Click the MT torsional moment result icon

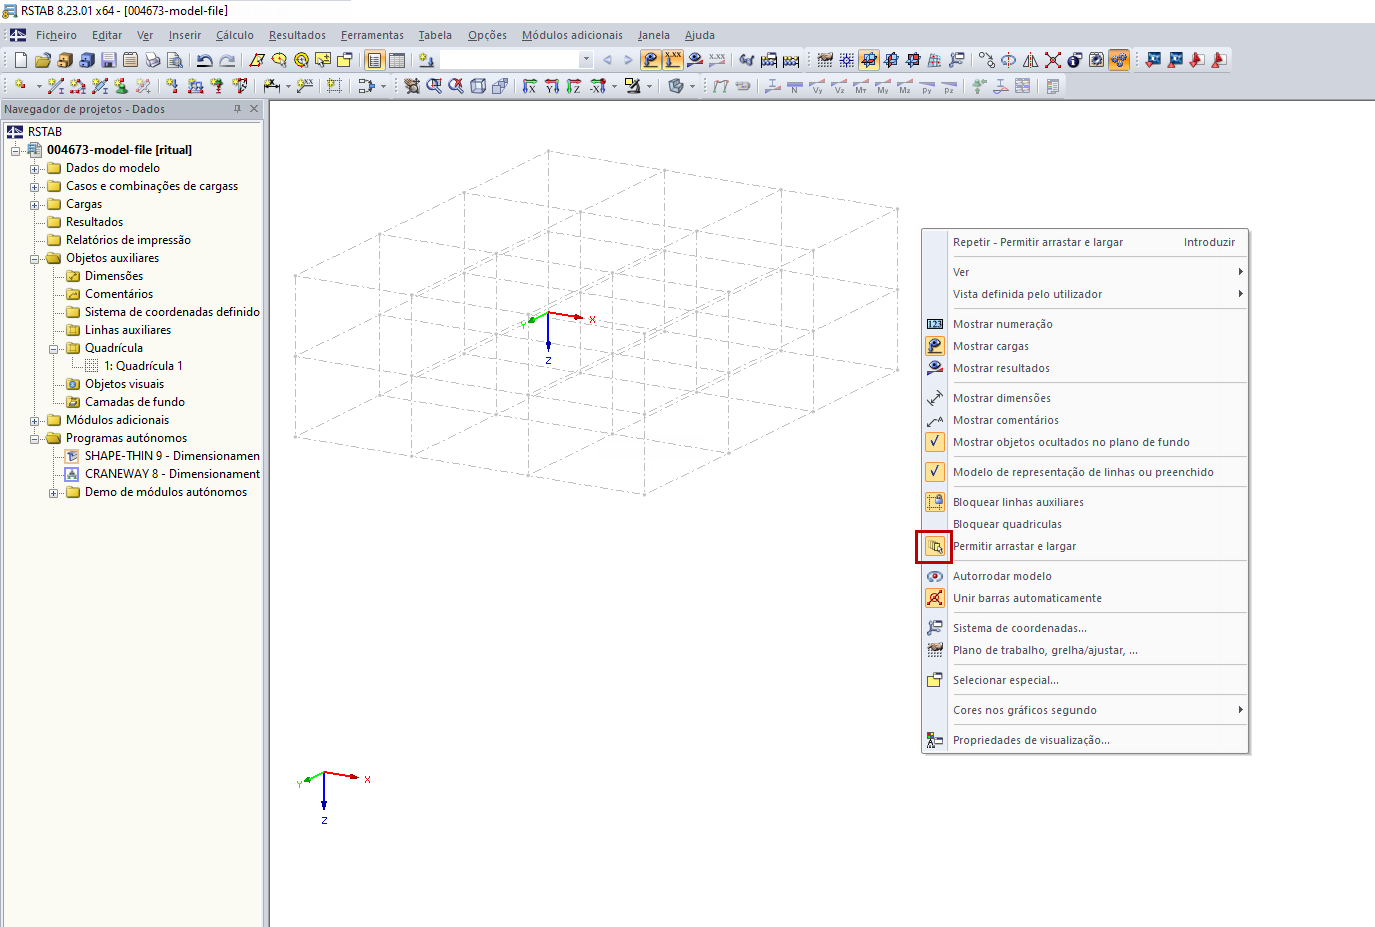tap(861, 86)
